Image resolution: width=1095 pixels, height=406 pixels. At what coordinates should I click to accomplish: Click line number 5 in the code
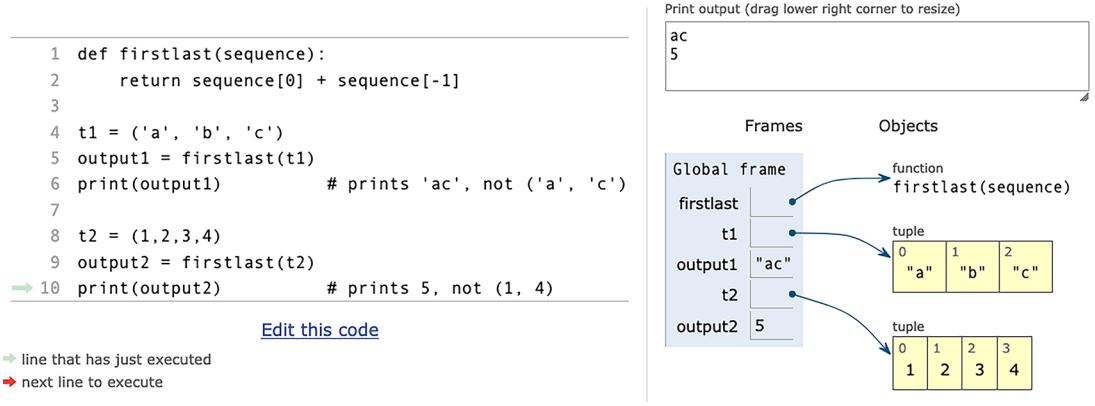54,158
